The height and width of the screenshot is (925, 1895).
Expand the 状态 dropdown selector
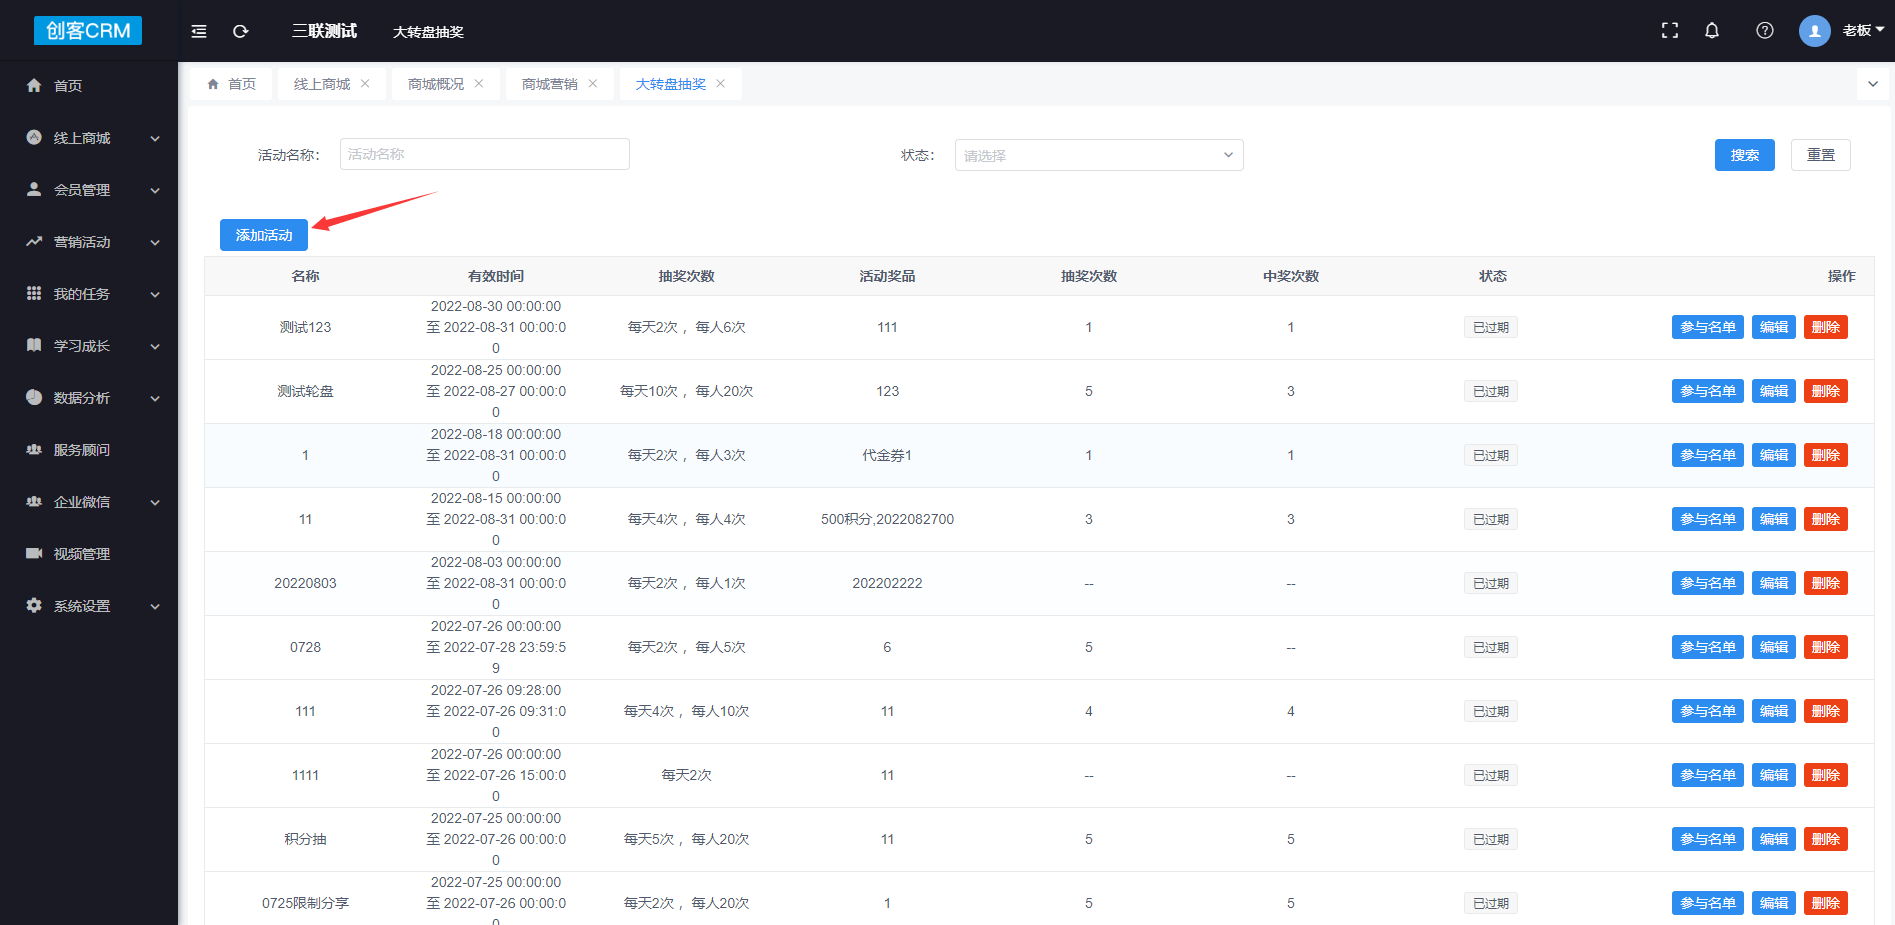1098,155
